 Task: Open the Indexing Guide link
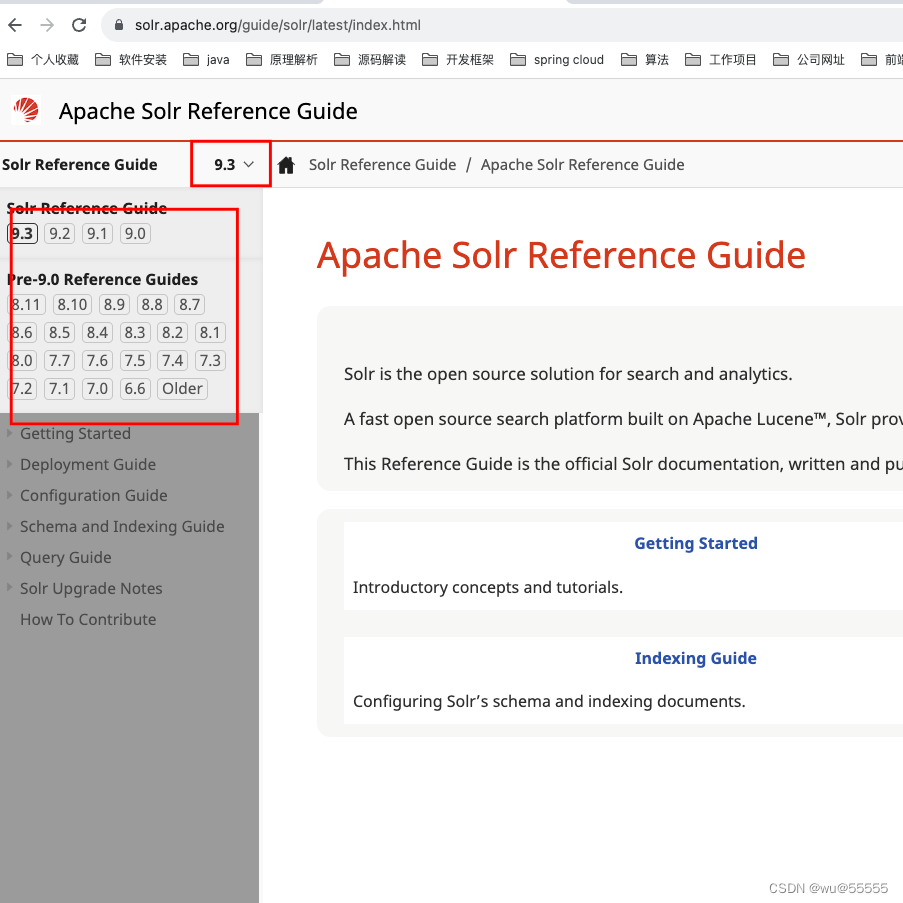pos(695,658)
